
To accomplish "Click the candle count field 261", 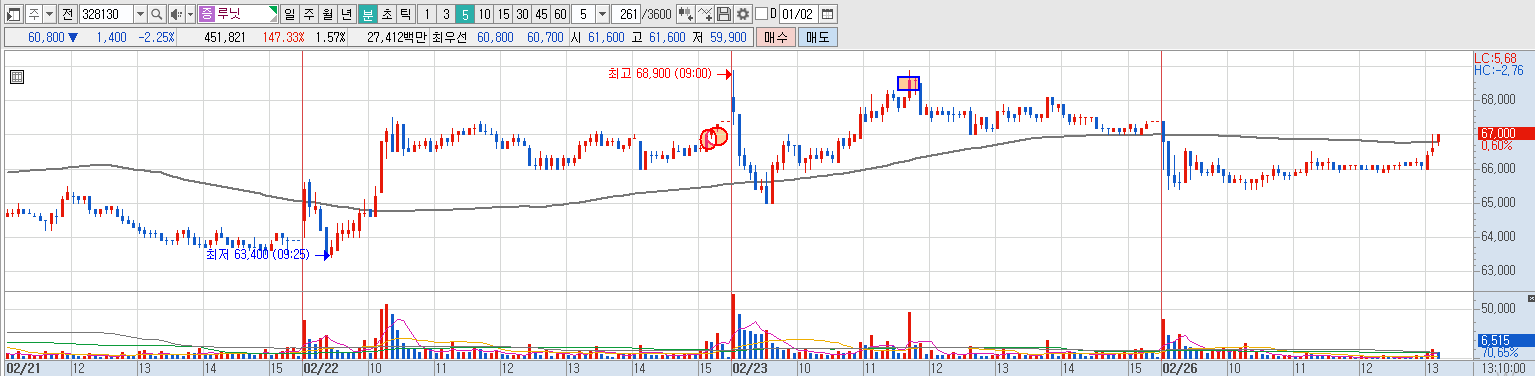I will tap(627, 14).
